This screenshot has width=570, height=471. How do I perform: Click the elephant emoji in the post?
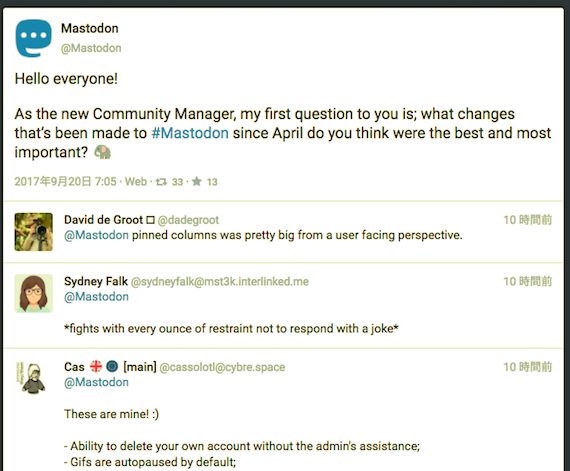click(x=103, y=152)
